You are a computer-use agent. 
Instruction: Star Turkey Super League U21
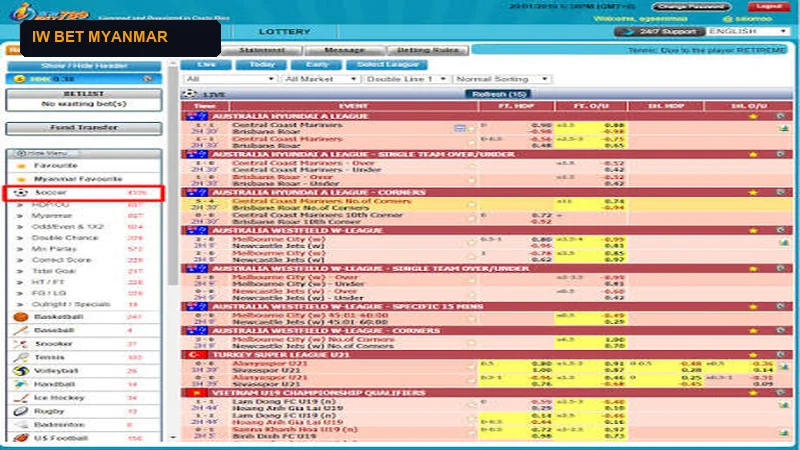pos(753,355)
